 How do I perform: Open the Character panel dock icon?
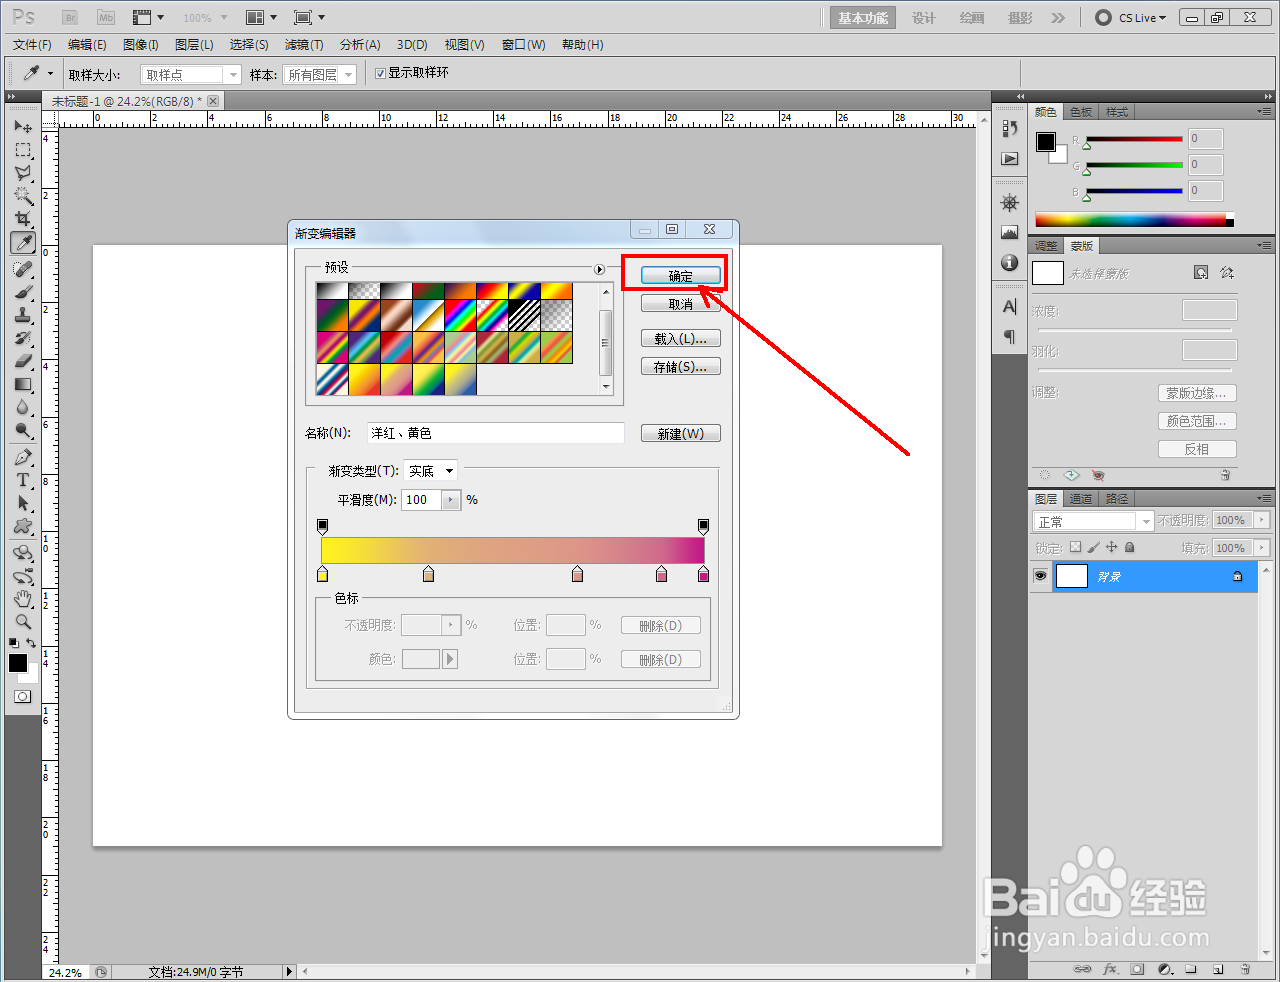pyautogui.click(x=1010, y=306)
